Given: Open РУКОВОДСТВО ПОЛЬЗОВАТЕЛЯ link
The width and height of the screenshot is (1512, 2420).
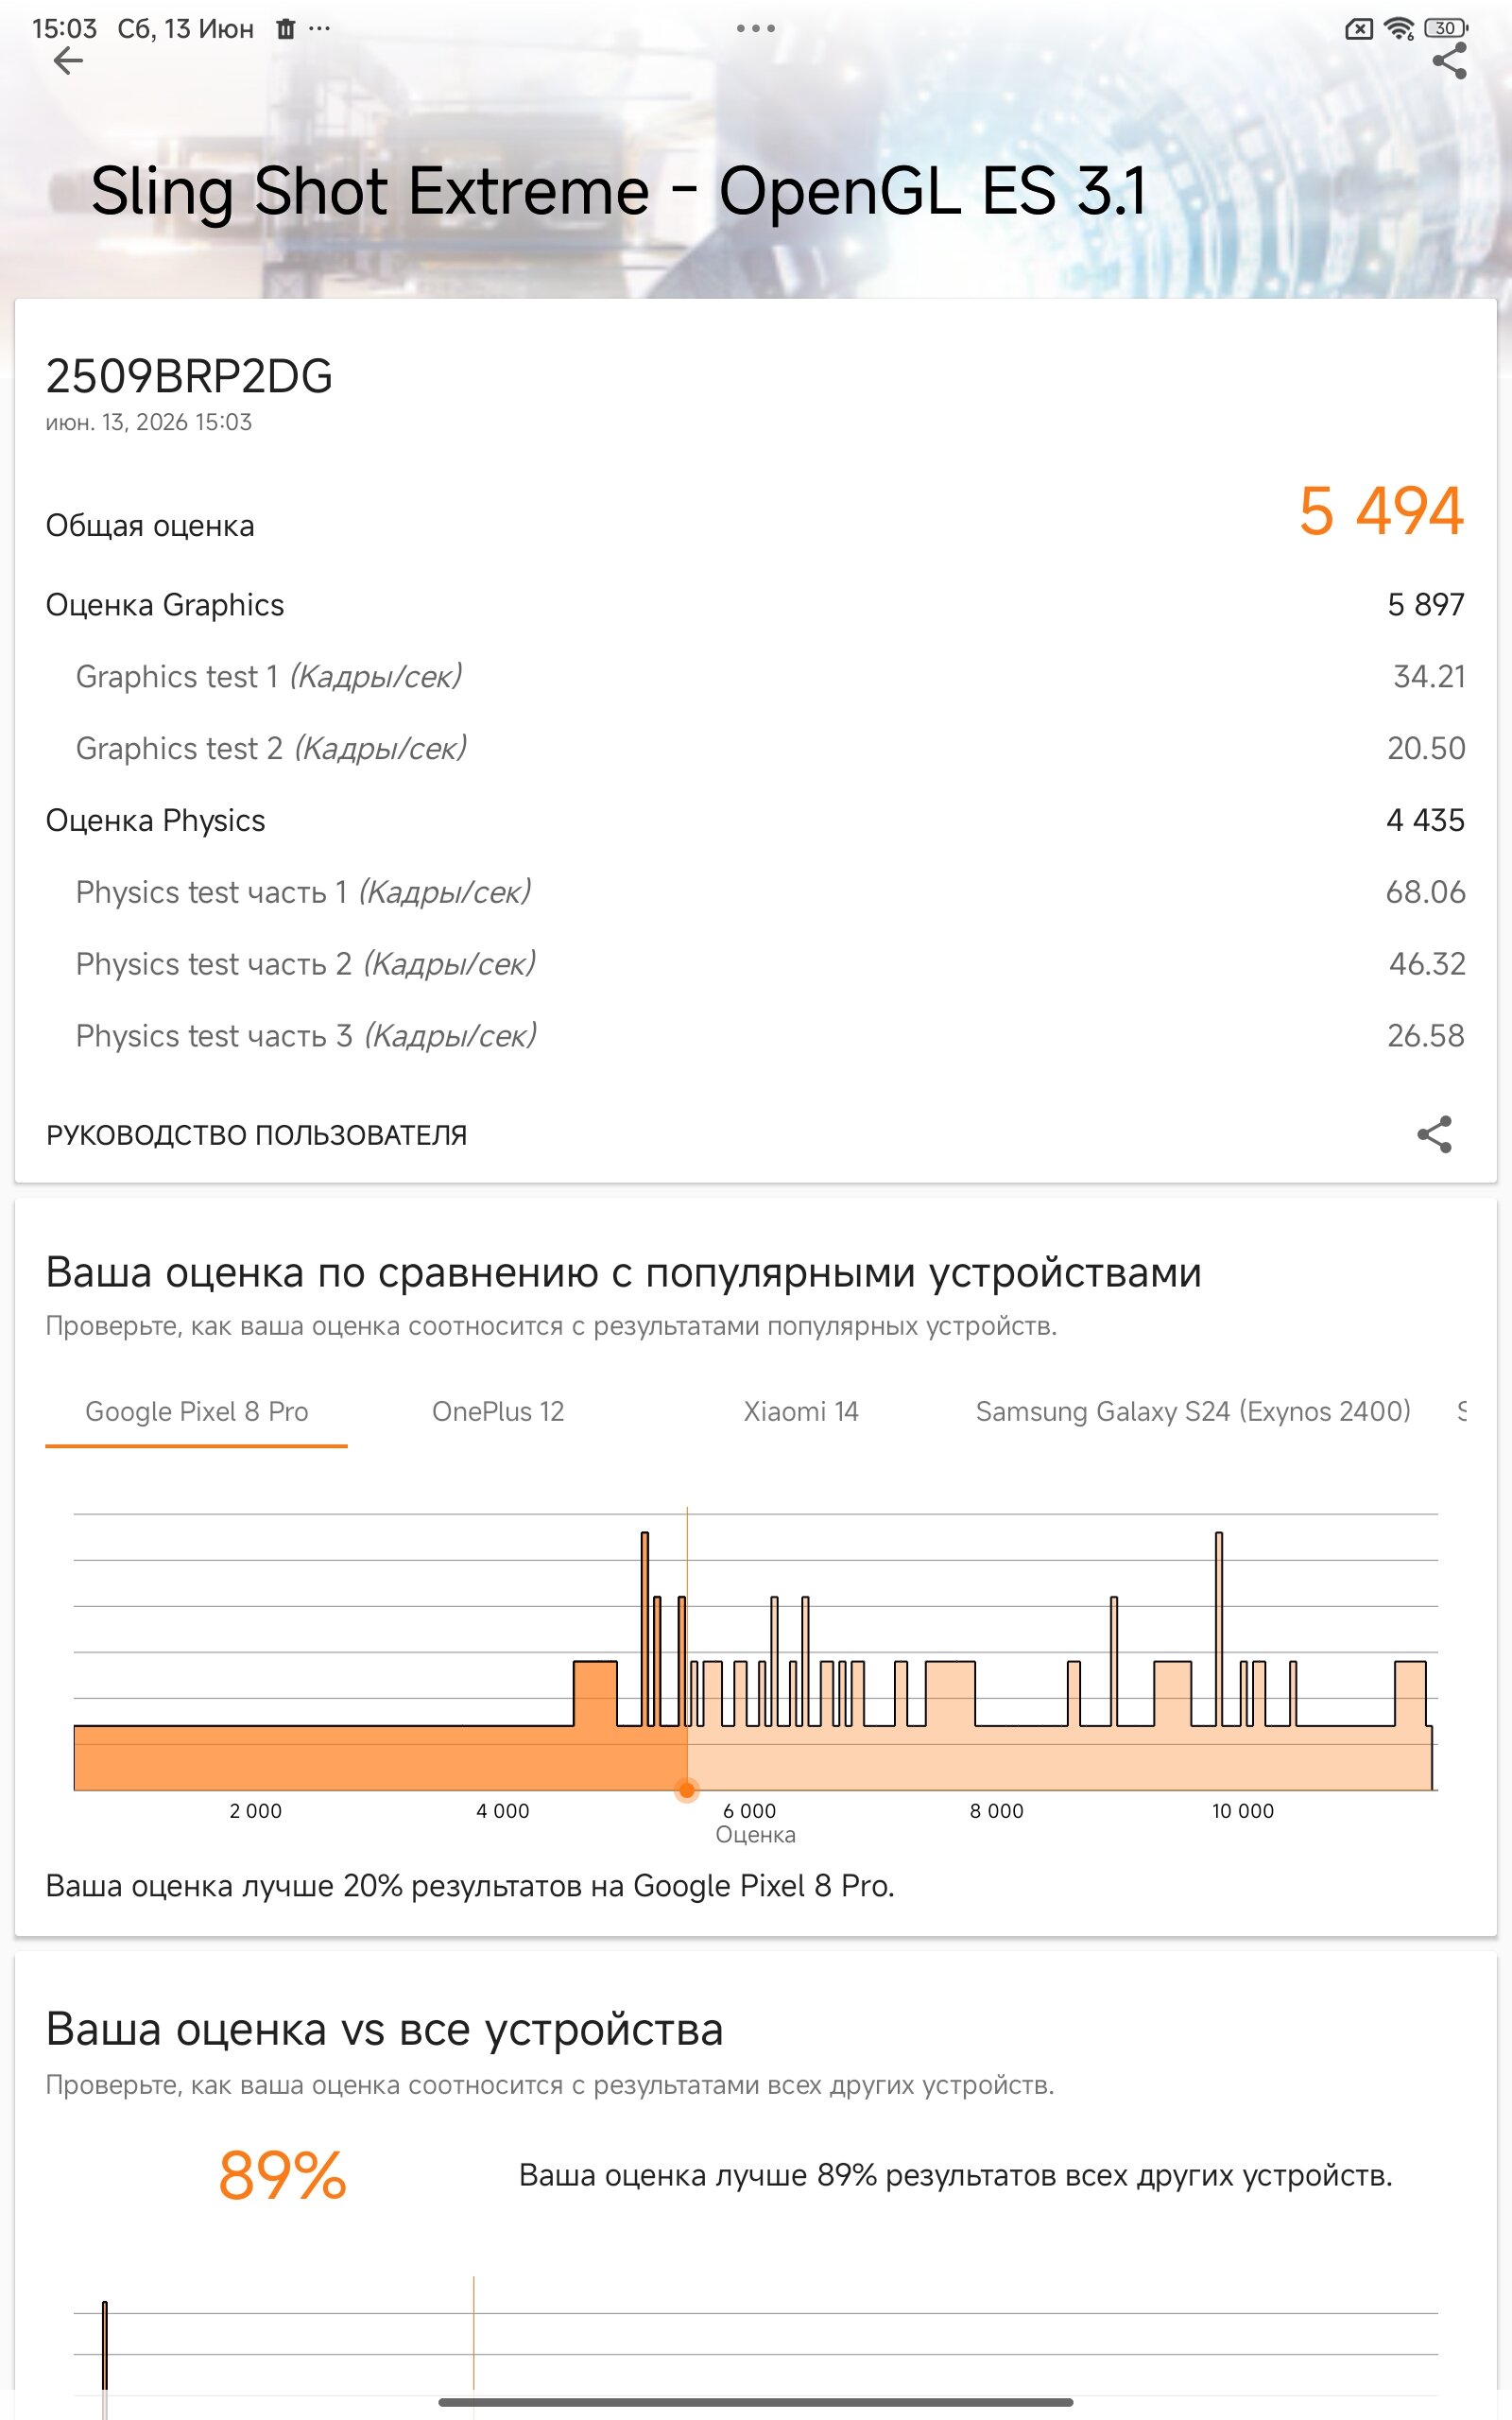Looking at the screenshot, I should coord(256,1135).
